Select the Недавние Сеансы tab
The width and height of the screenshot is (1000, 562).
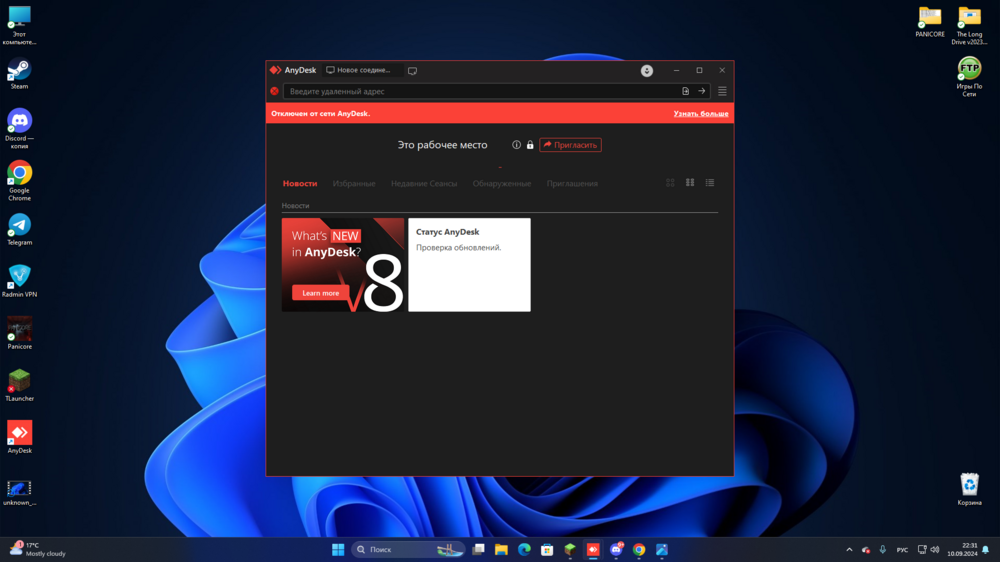point(424,184)
